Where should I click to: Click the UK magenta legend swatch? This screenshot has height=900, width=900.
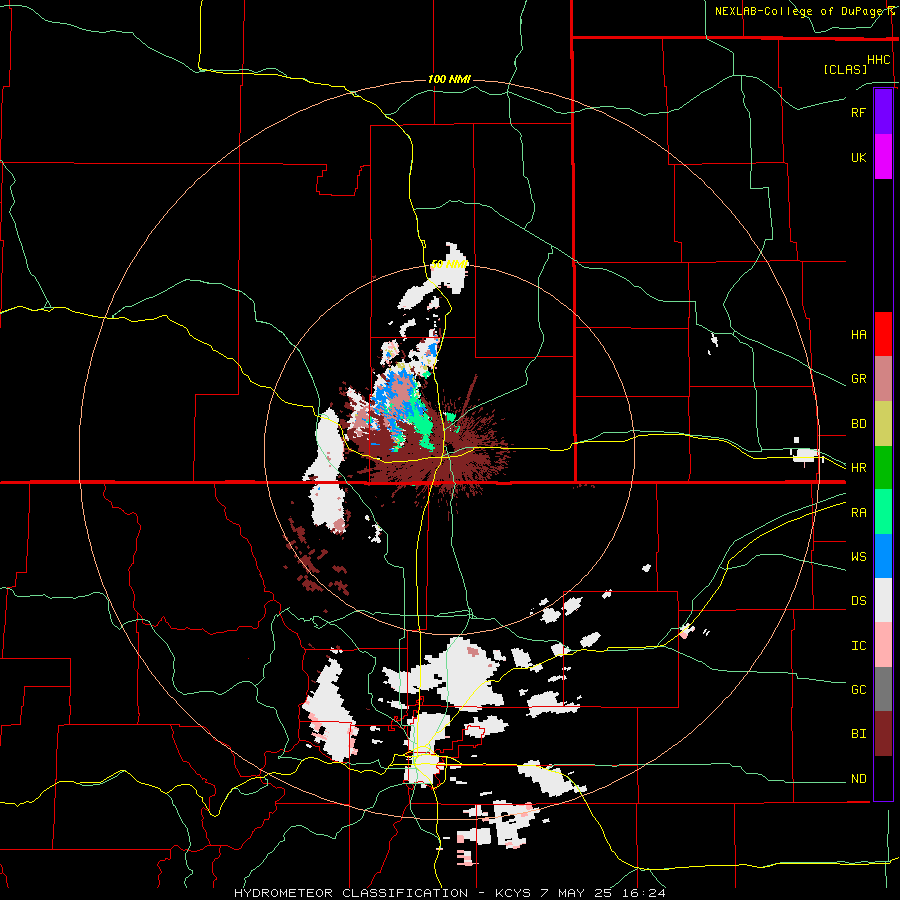(883, 156)
